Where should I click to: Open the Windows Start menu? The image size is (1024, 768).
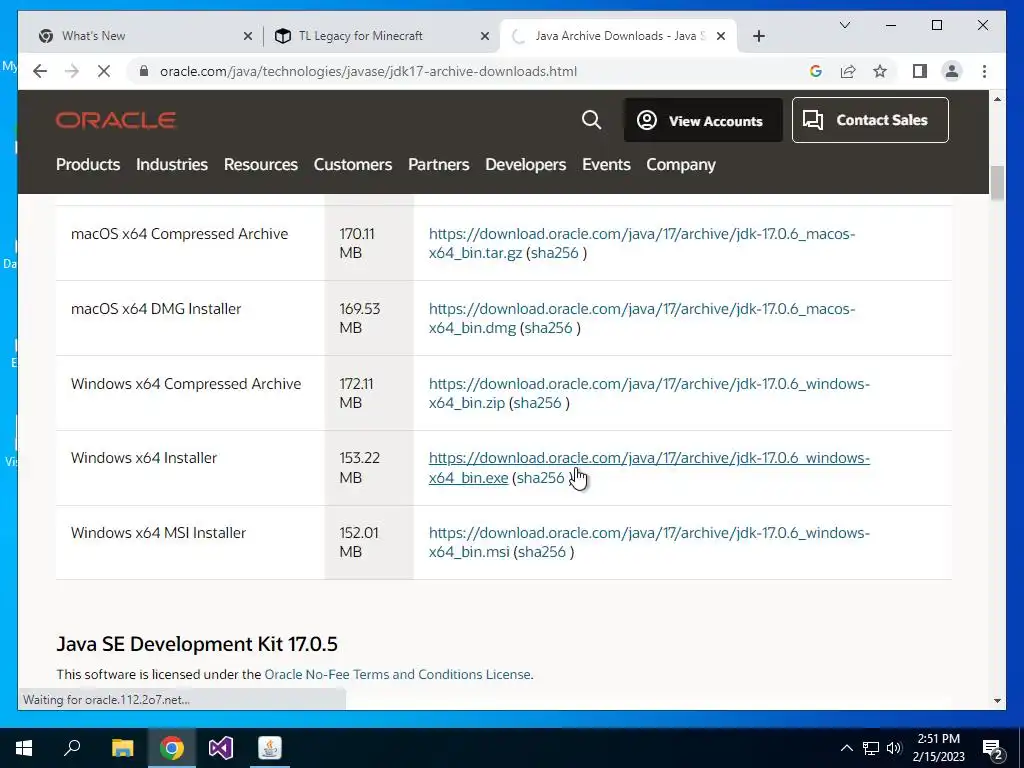click(24, 748)
